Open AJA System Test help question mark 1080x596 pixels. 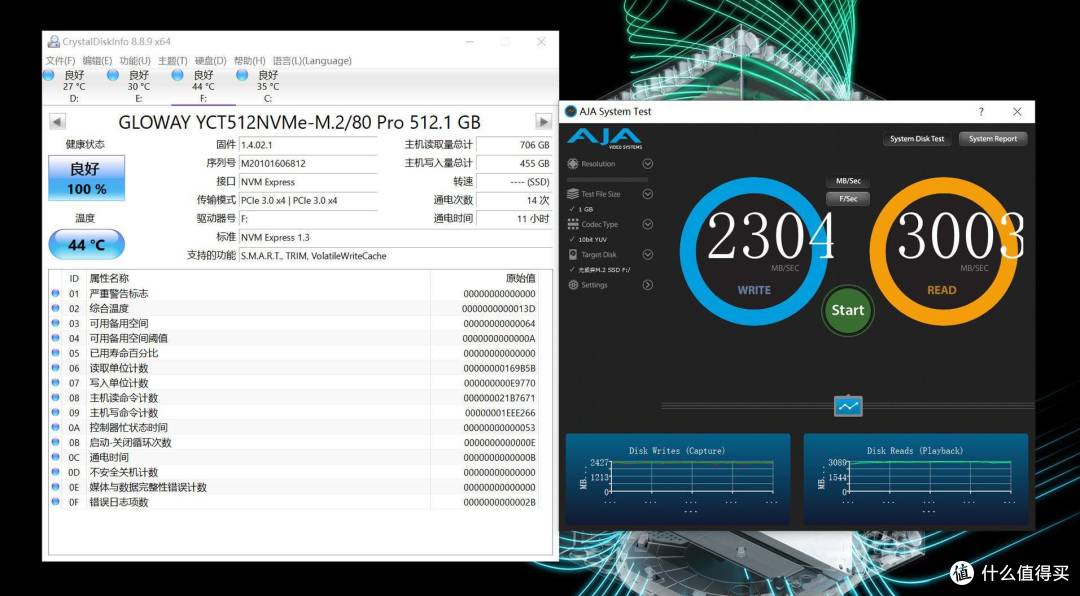[x=981, y=112]
